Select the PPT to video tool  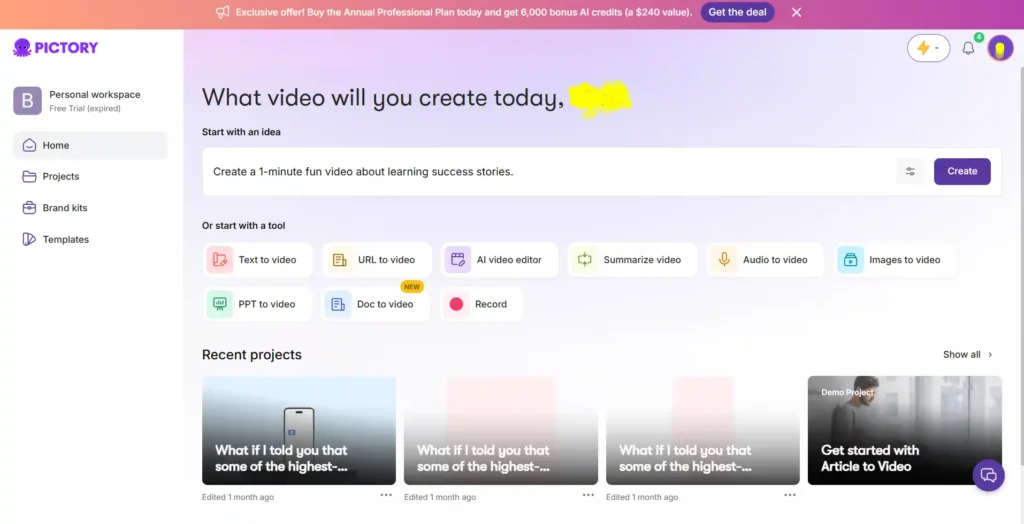258,304
